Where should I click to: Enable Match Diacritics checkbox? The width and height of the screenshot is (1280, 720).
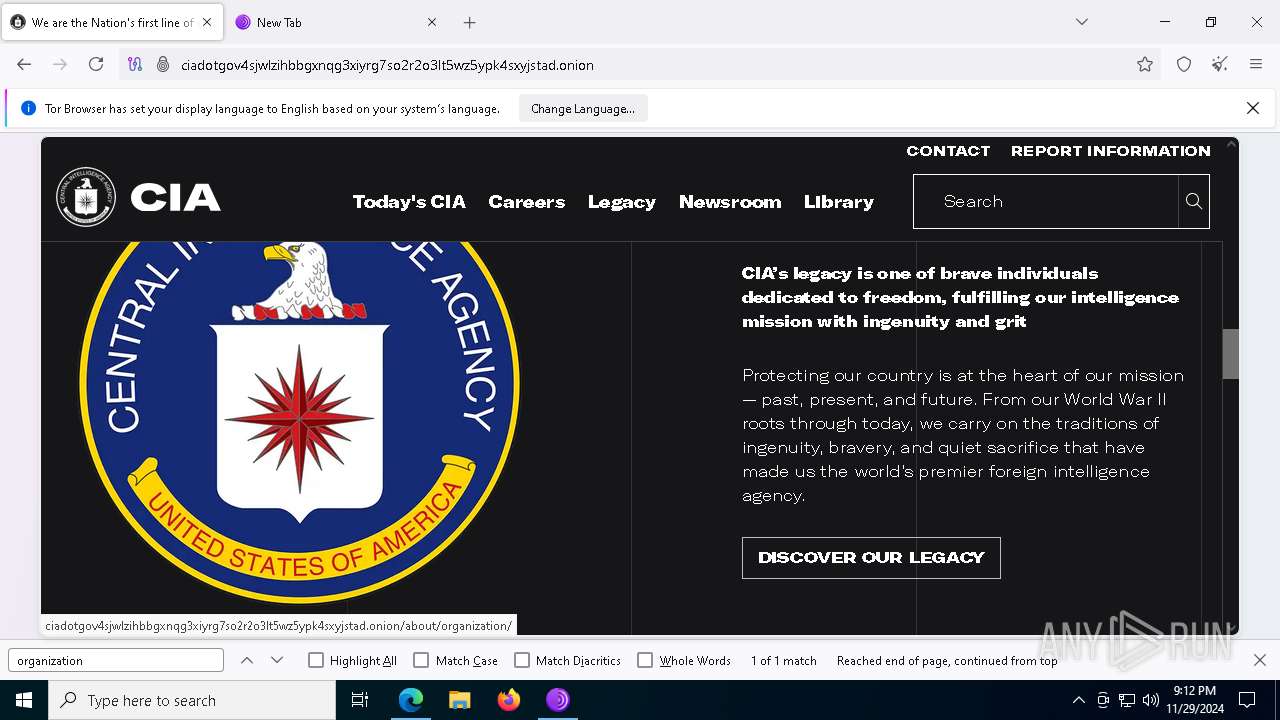522,660
